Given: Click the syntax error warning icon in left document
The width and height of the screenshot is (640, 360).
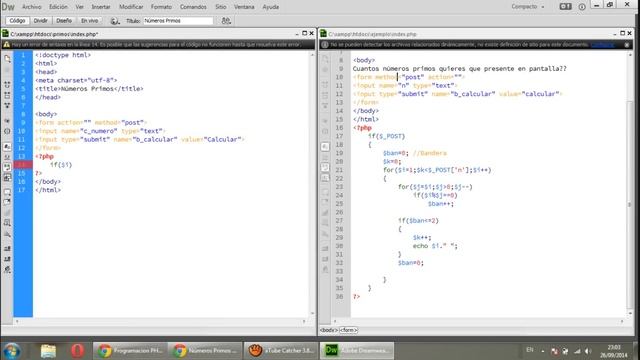Looking at the screenshot, I should coord(7,44).
